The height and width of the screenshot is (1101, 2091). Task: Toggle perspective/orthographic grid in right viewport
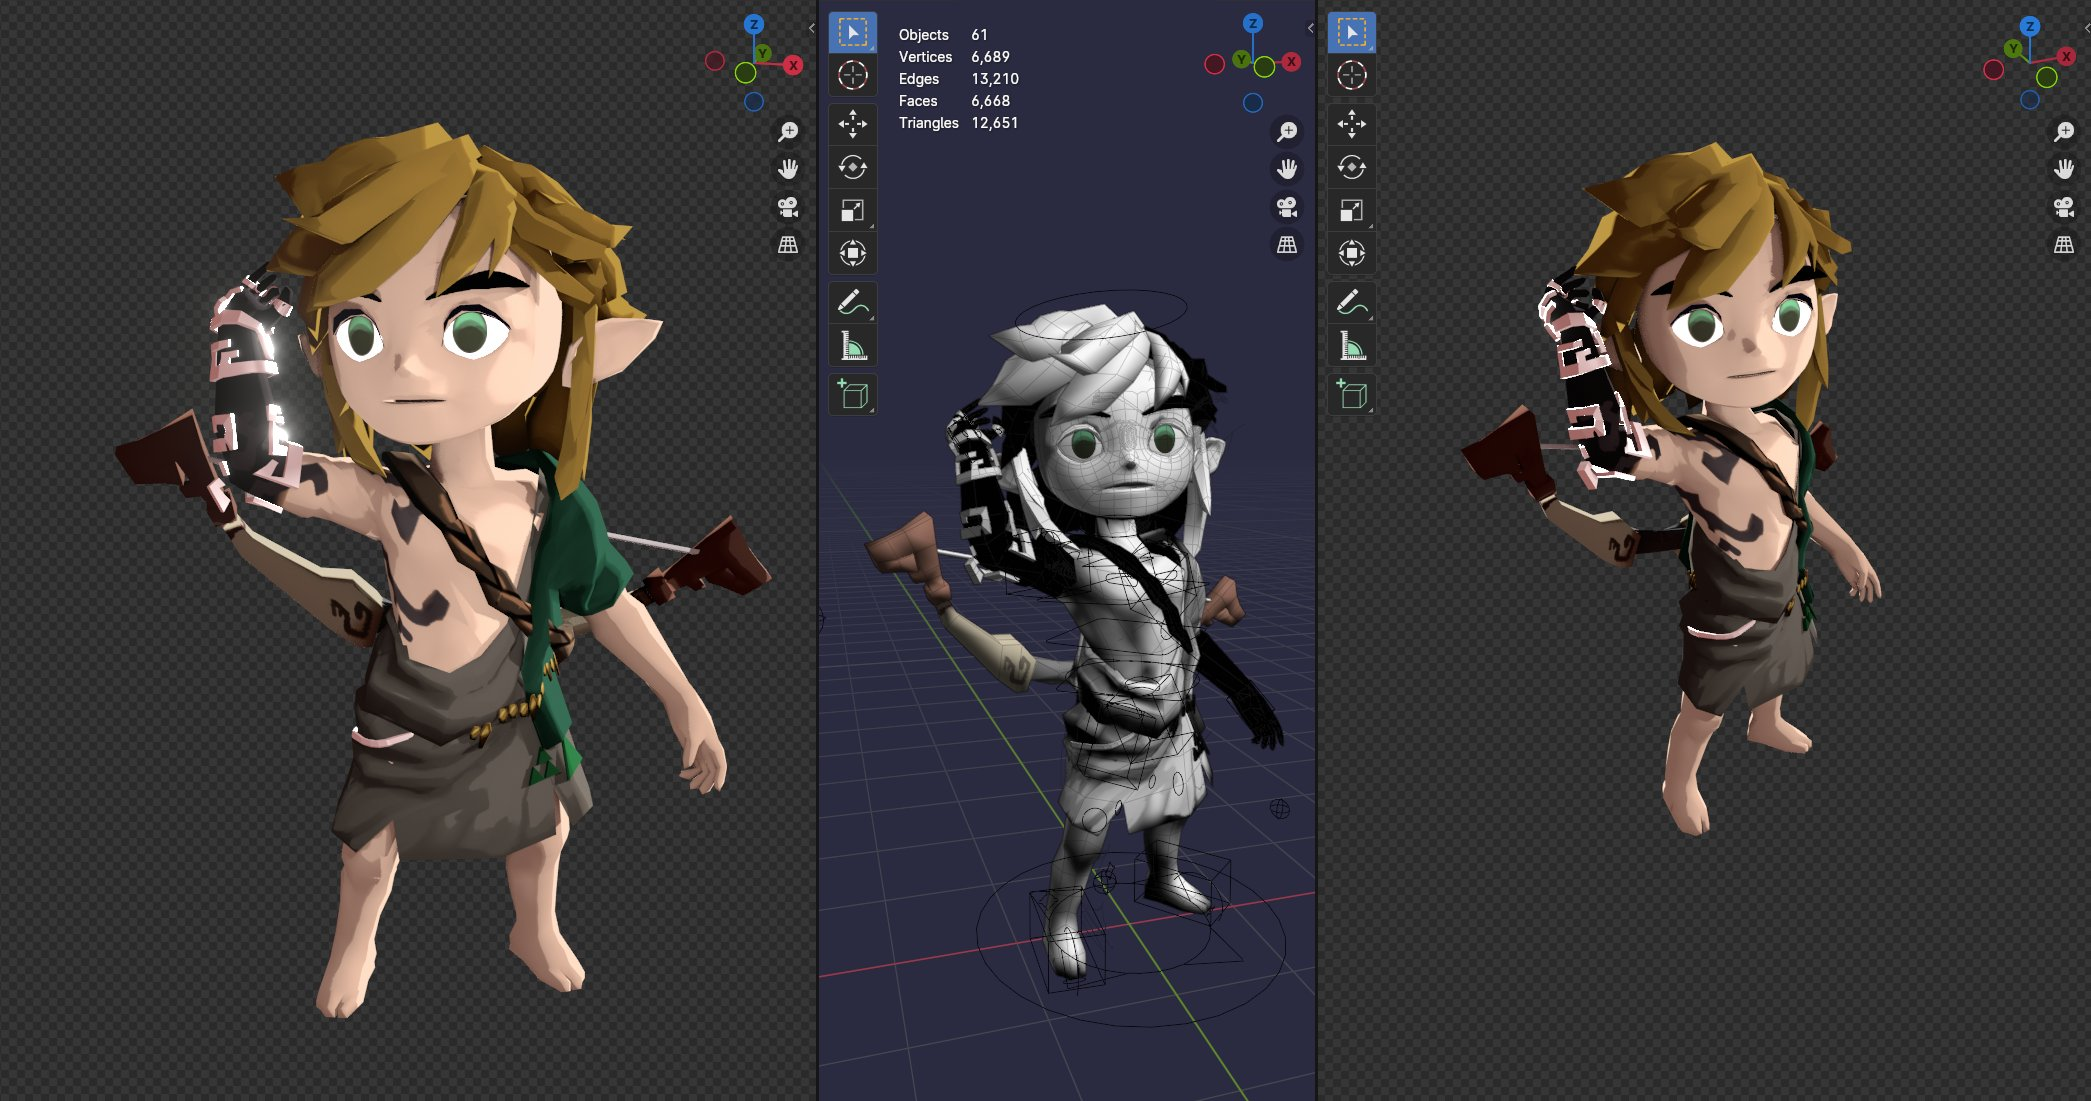pyautogui.click(x=2063, y=244)
